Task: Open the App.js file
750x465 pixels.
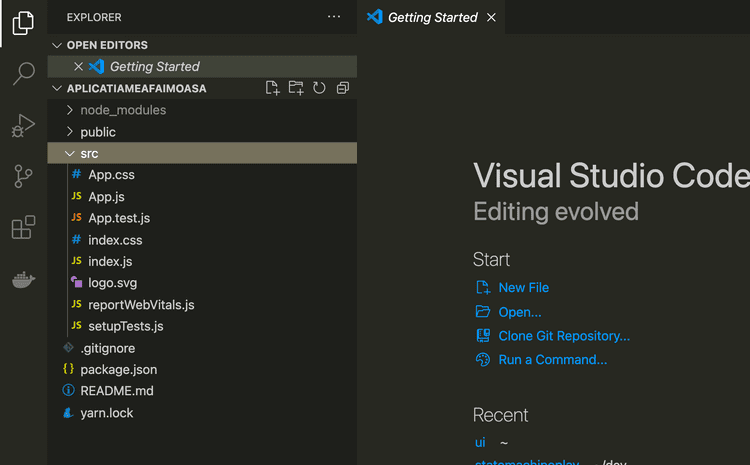Action: 106,197
